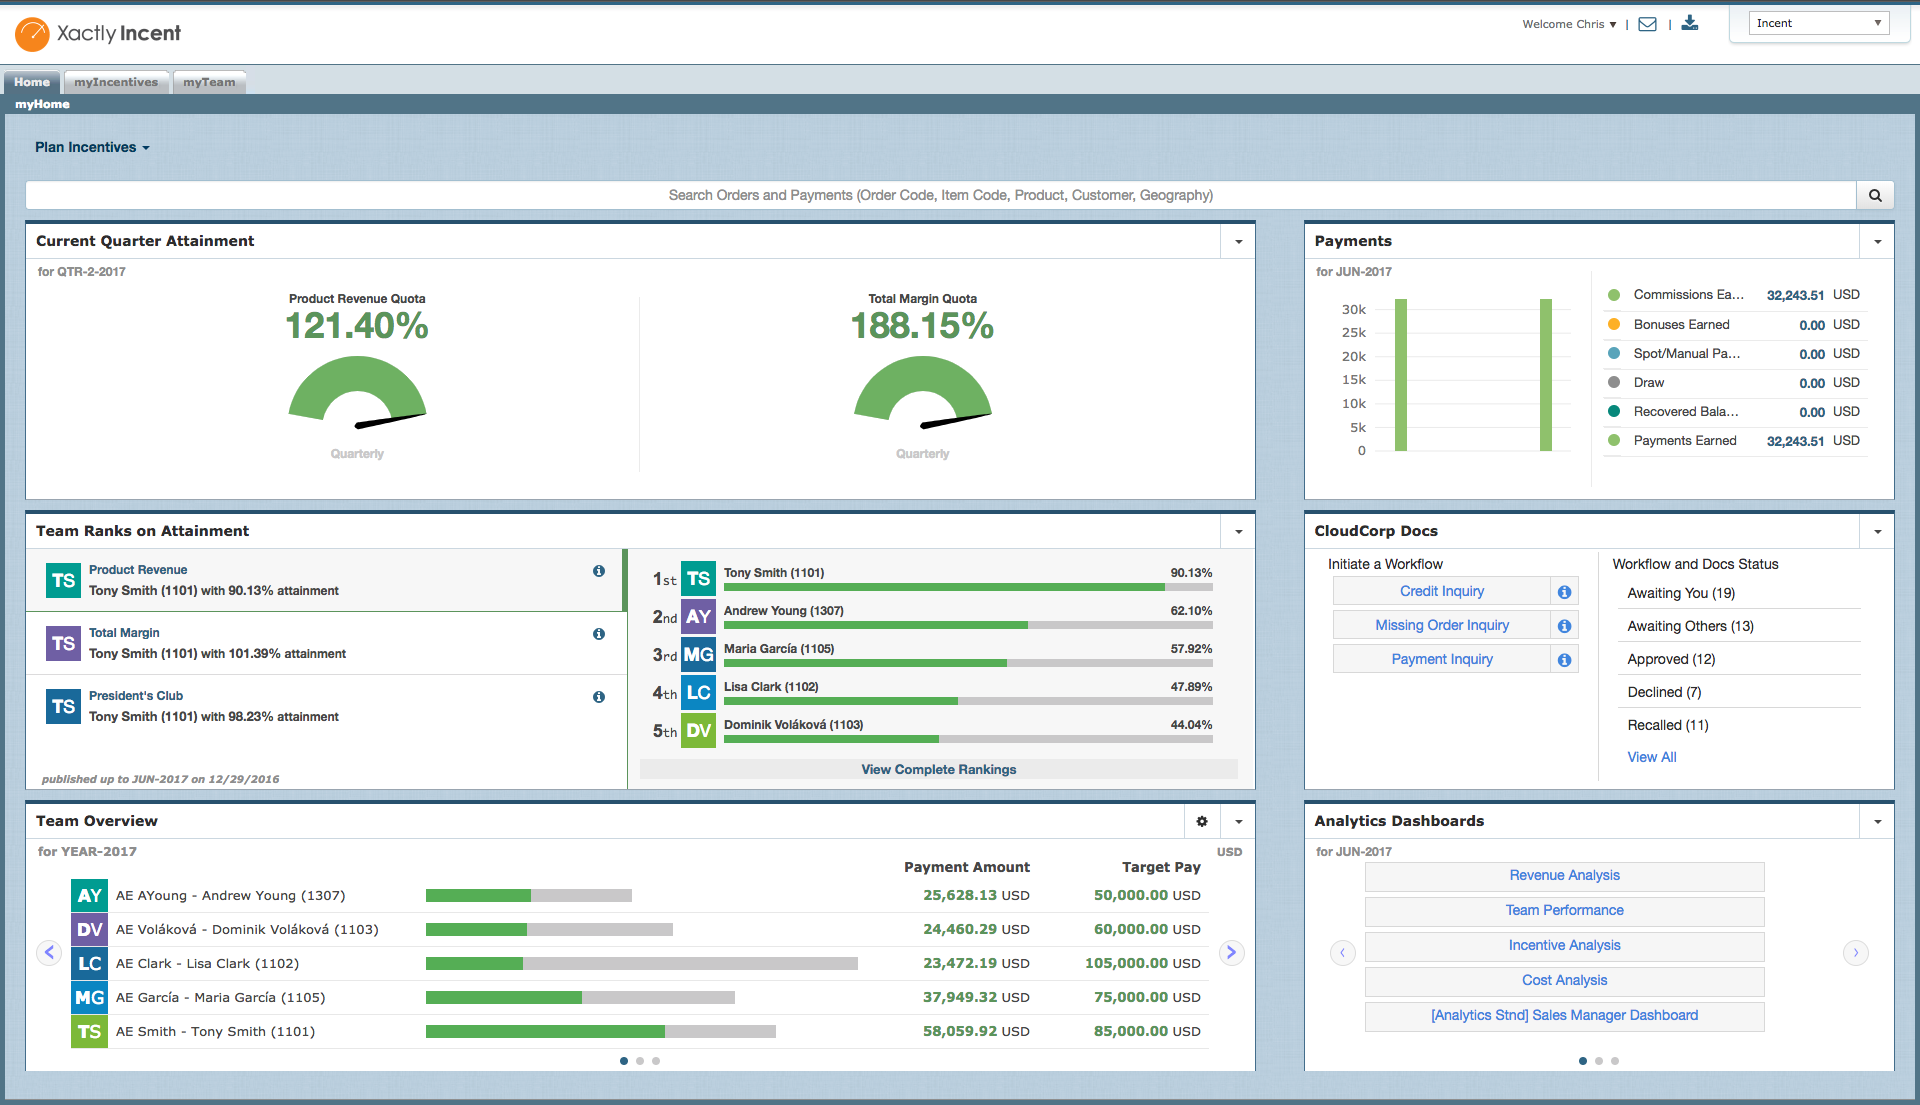
Task: Switch to the myTeam tab
Action: (209, 82)
